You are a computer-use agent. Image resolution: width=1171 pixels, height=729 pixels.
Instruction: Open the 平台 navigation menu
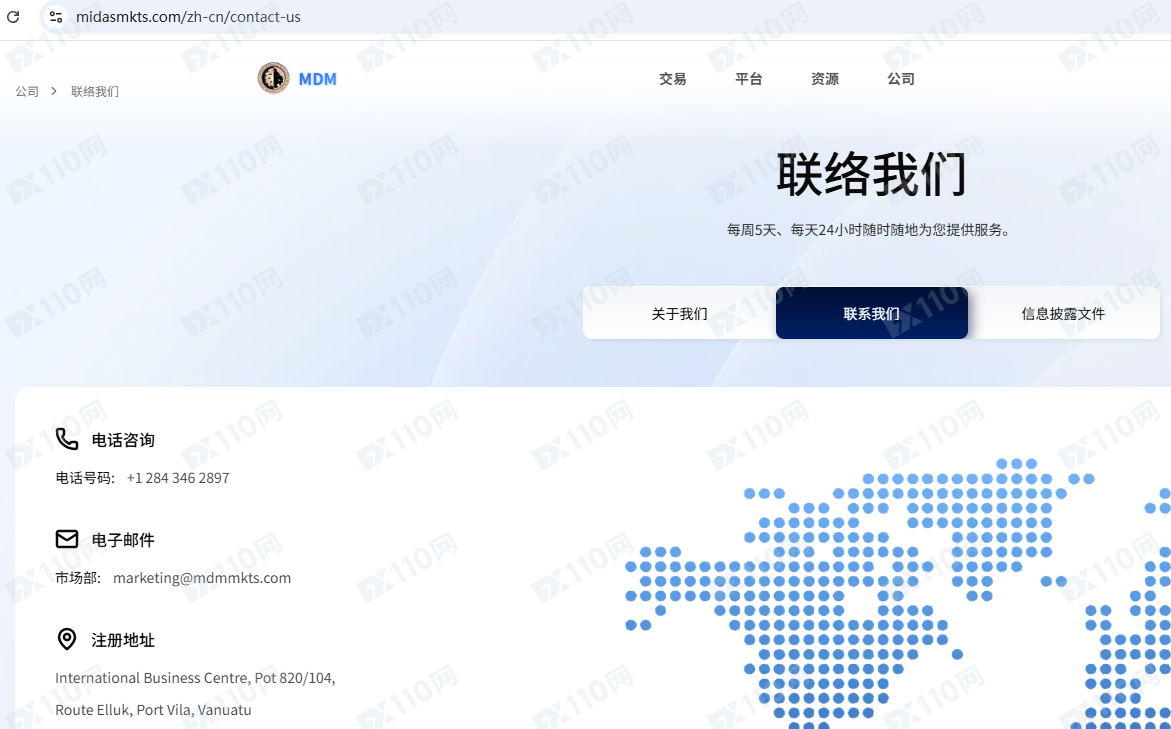[x=748, y=79]
